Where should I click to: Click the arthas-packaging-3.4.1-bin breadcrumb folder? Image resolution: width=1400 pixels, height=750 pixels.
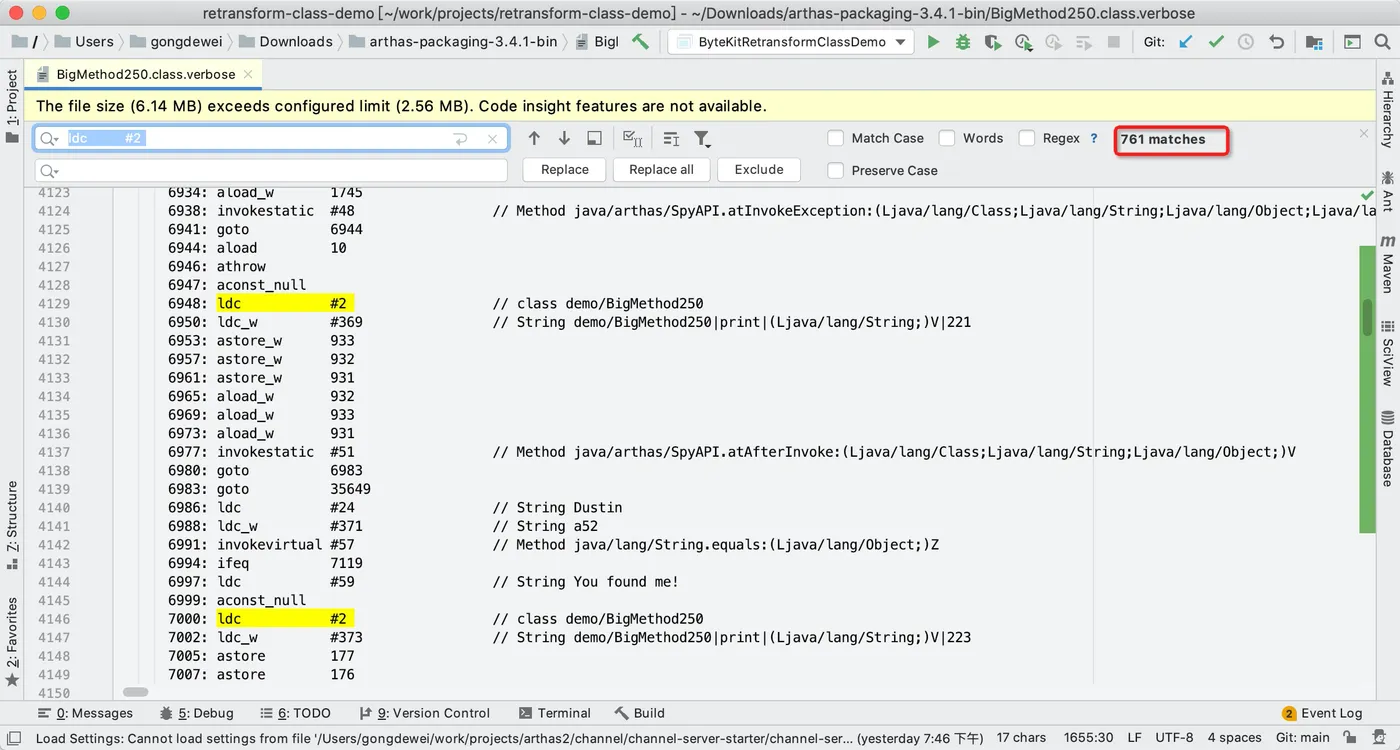(453, 42)
